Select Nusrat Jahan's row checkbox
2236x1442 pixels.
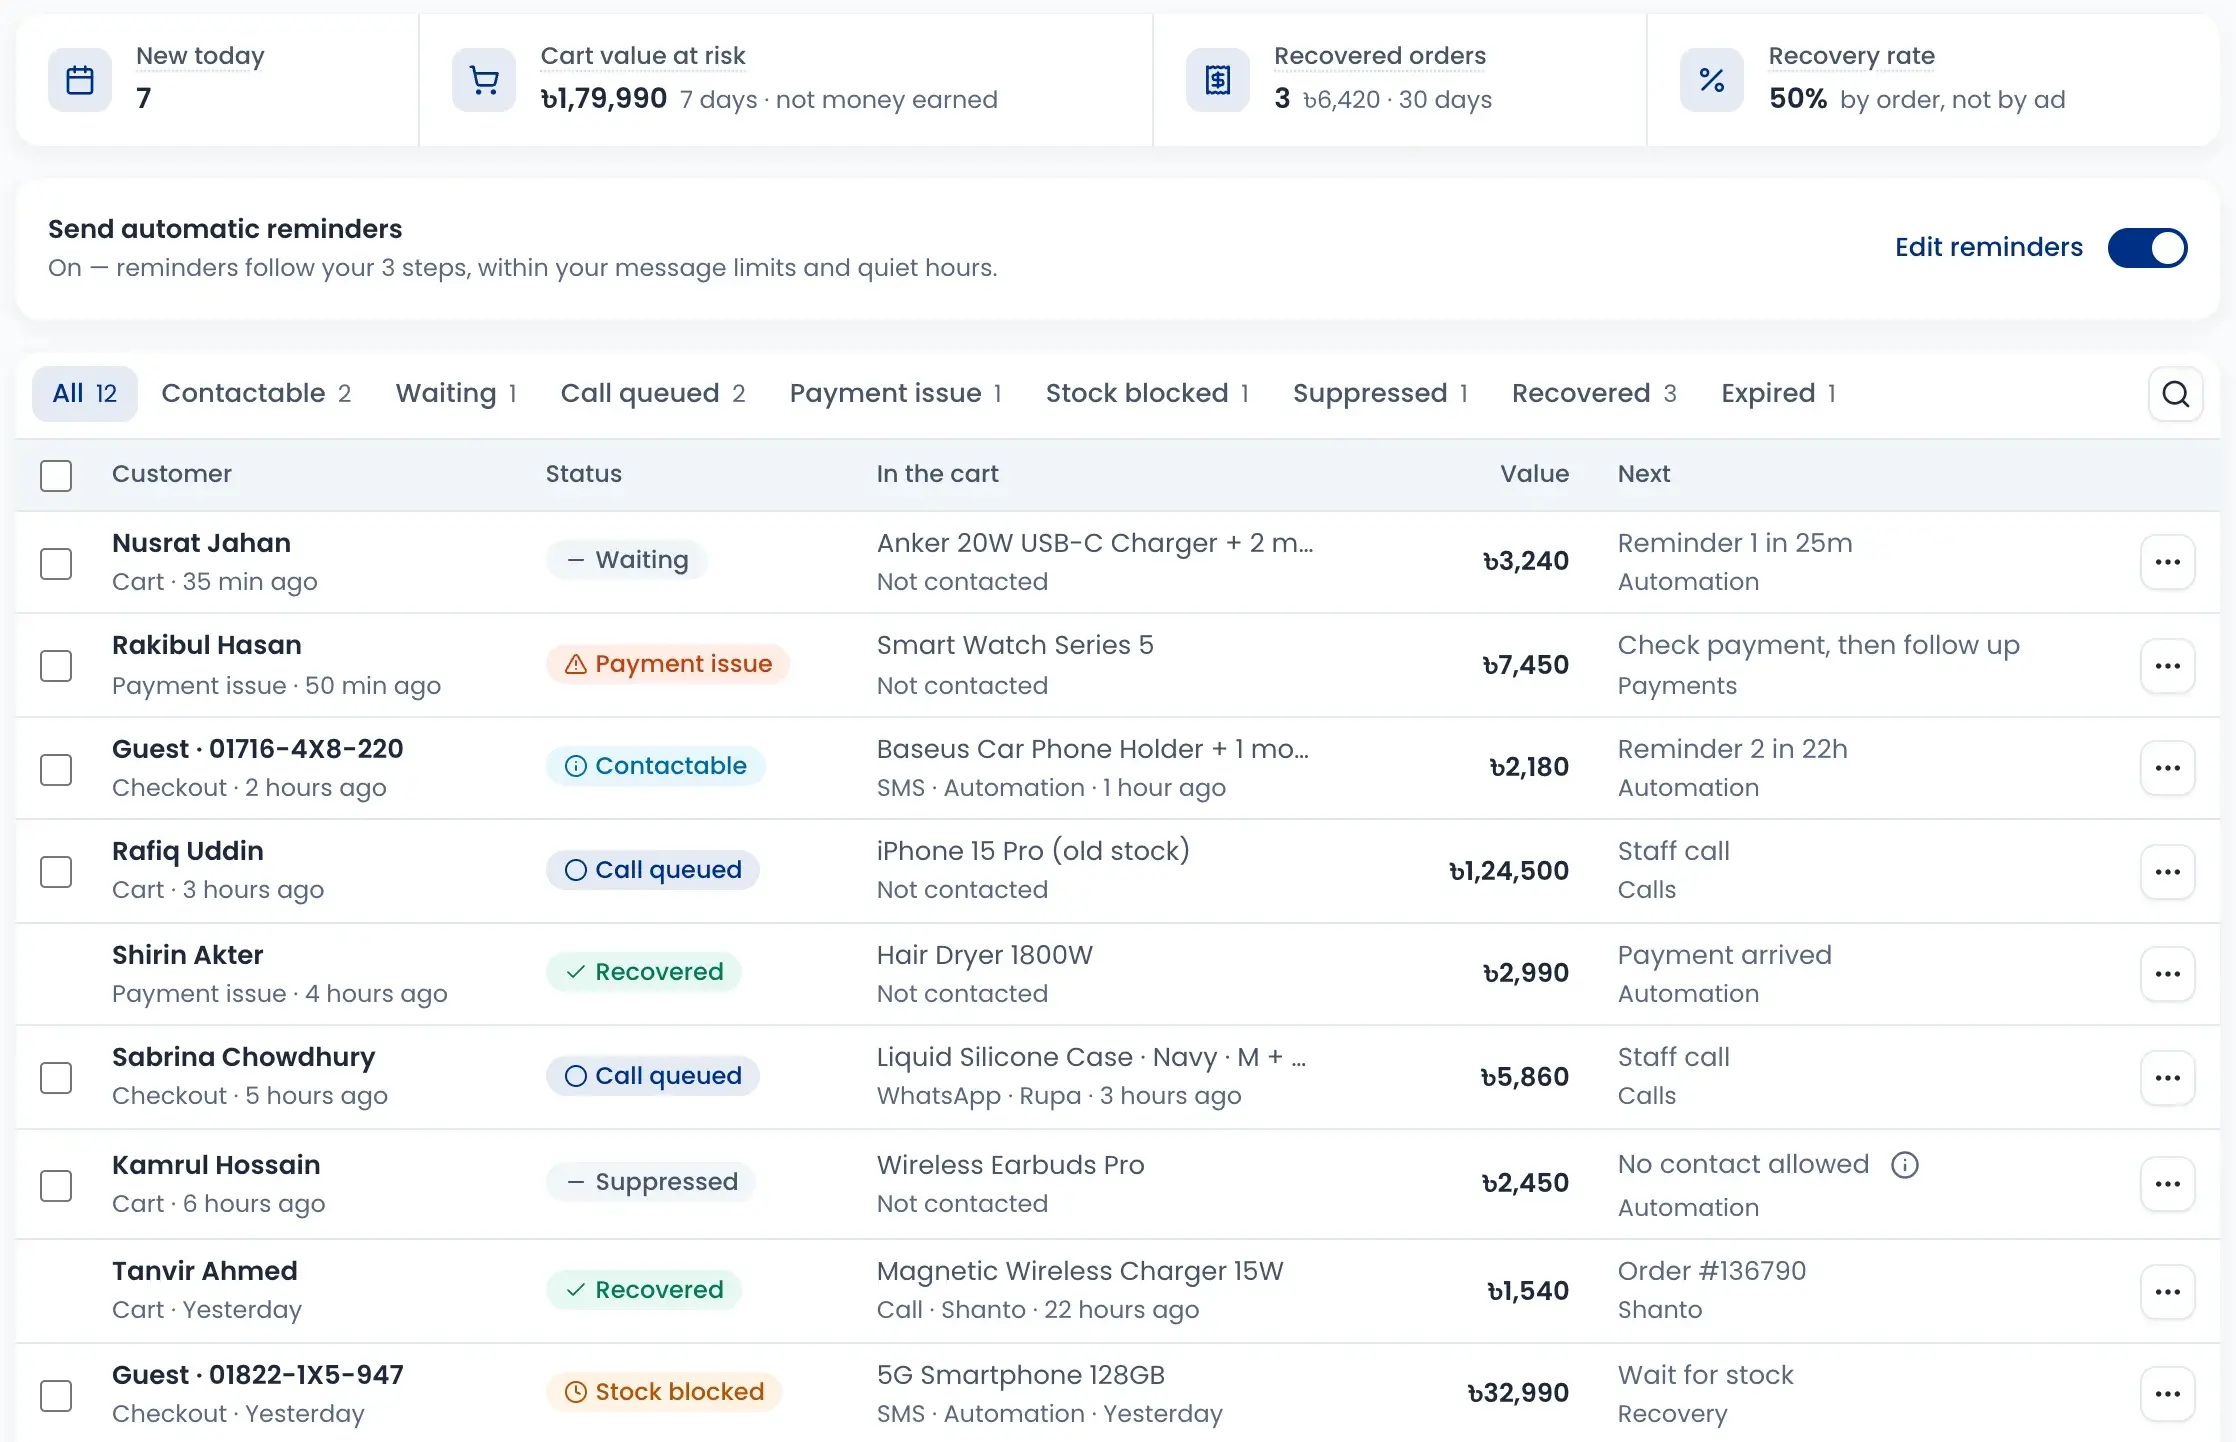56,563
